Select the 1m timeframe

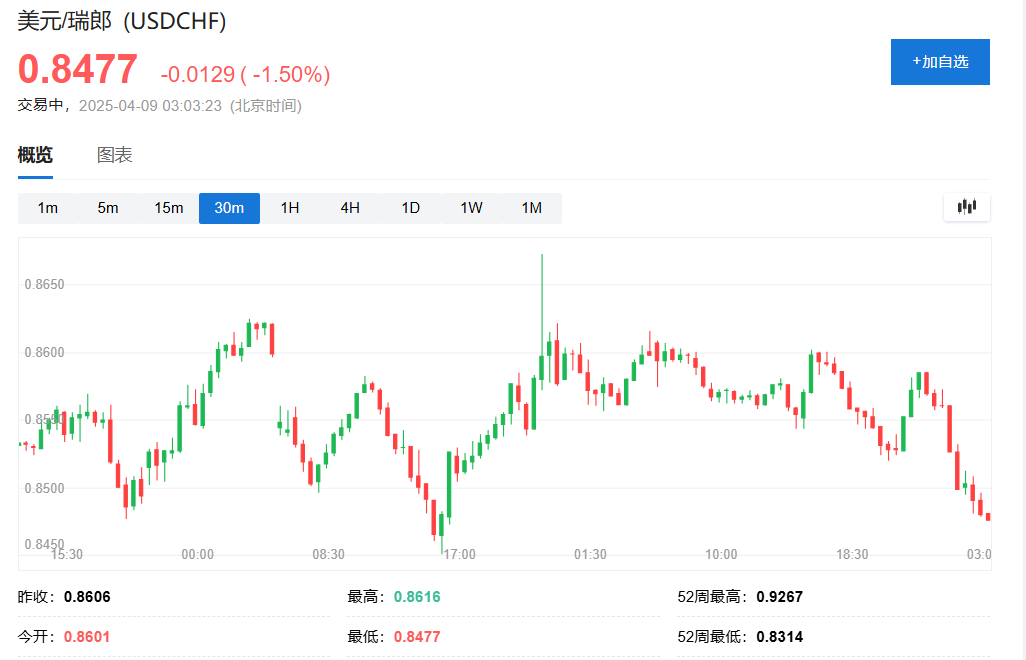(47, 208)
